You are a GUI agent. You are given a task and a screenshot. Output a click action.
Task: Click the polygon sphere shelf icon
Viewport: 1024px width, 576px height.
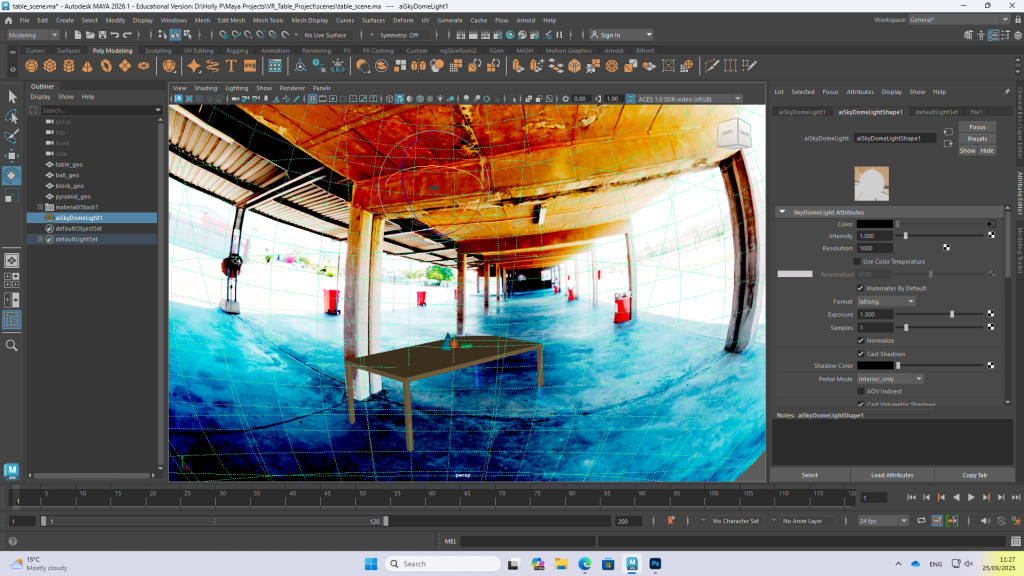(31, 66)
